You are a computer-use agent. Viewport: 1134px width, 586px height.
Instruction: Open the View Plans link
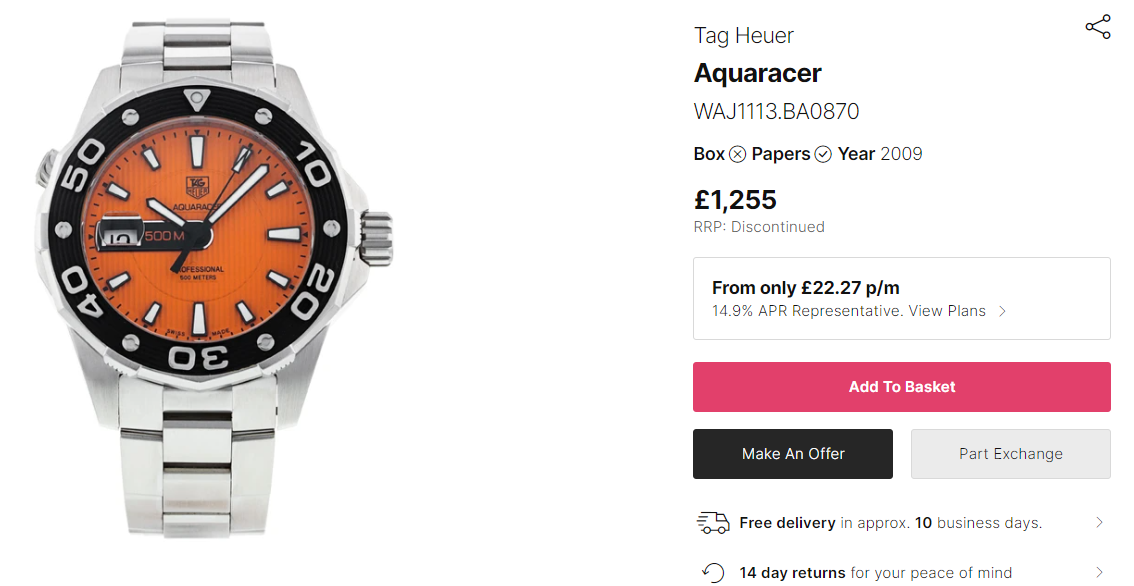947,311
